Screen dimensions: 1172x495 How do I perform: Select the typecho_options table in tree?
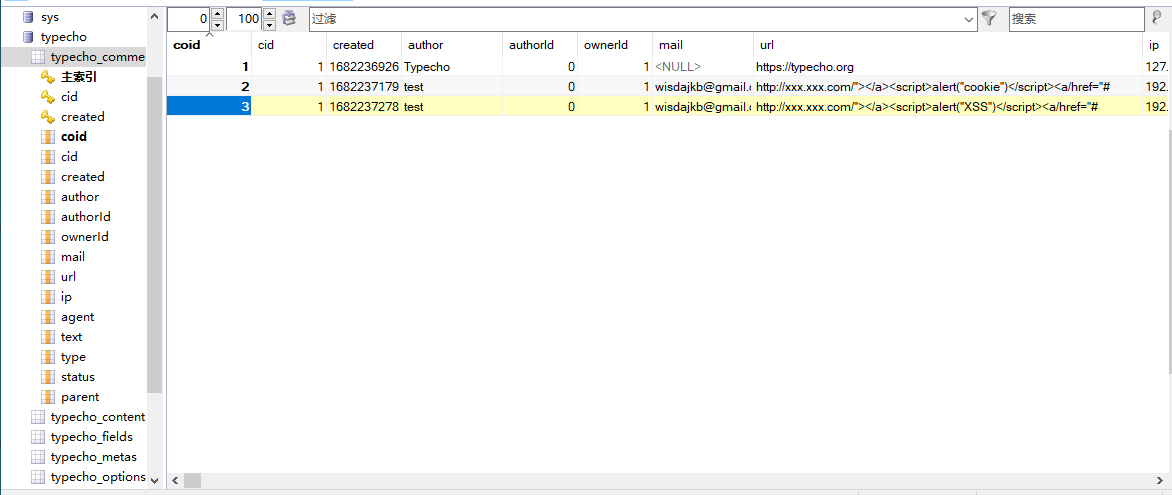click(98, 477)
